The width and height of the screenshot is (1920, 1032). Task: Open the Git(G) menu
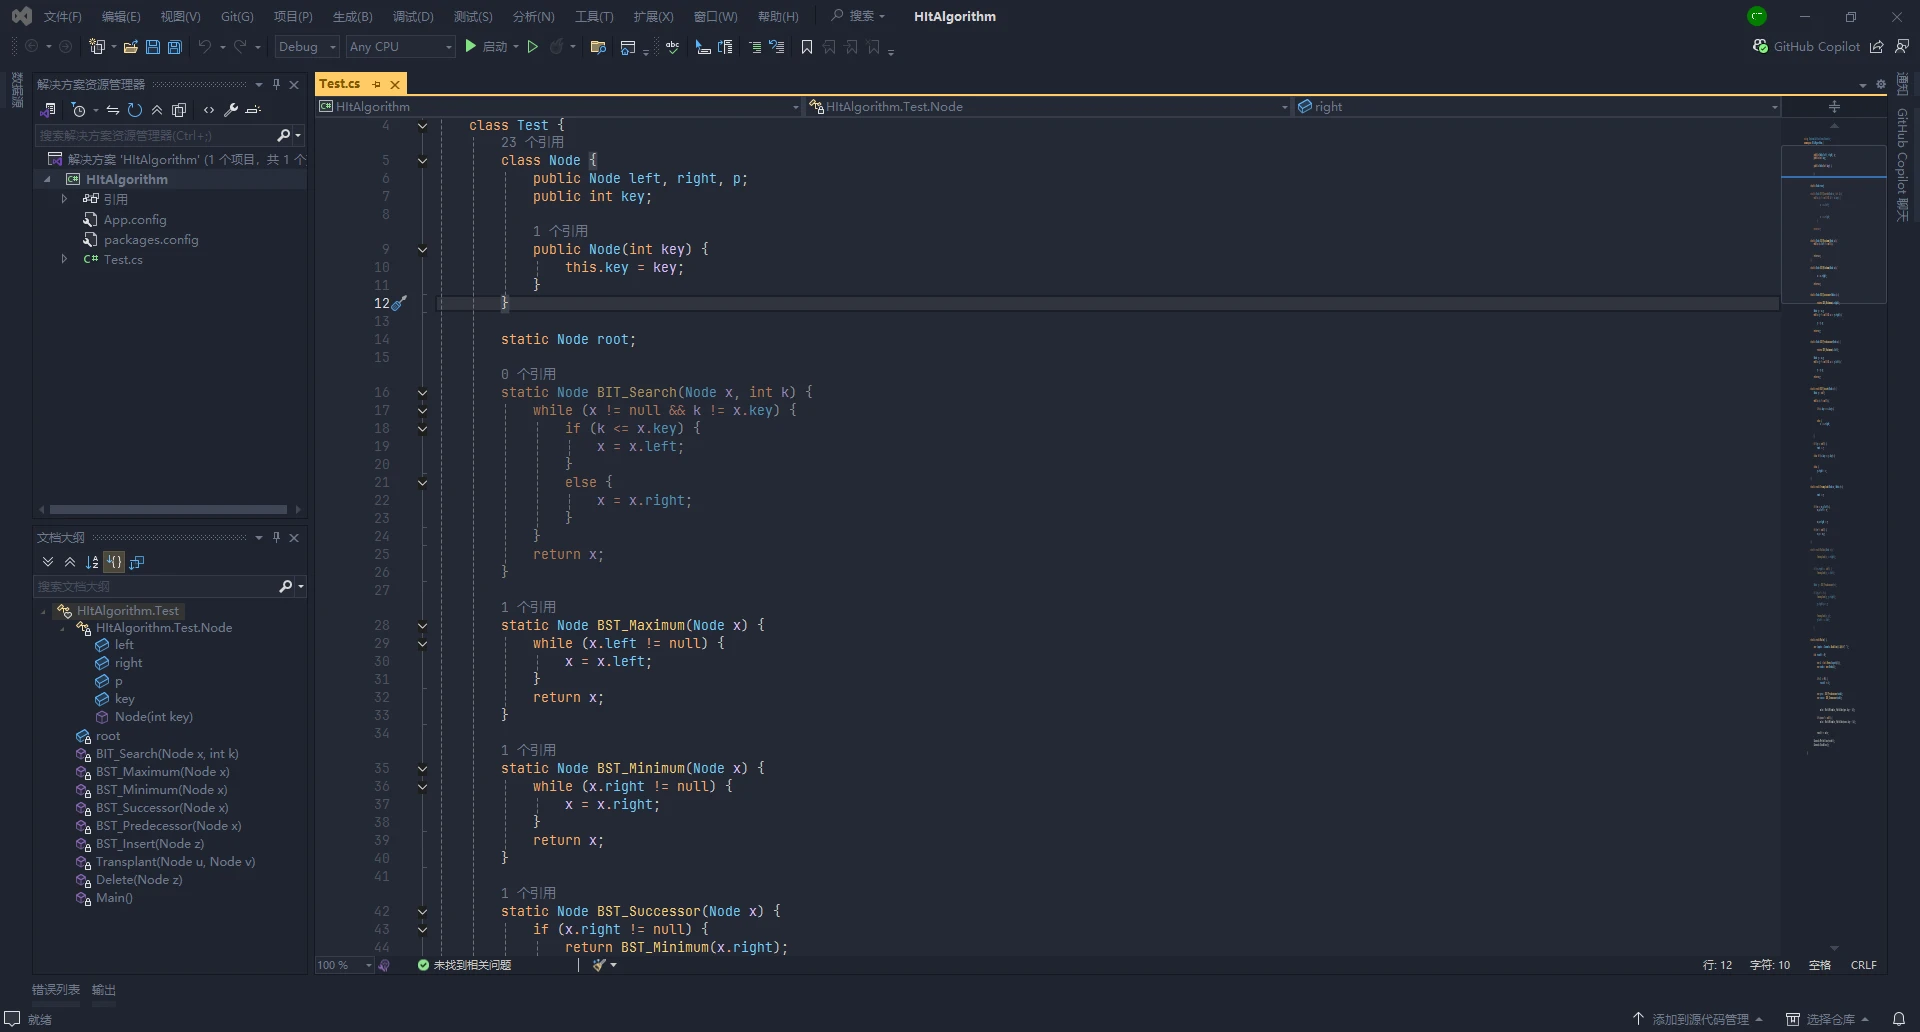coord(237,16)
